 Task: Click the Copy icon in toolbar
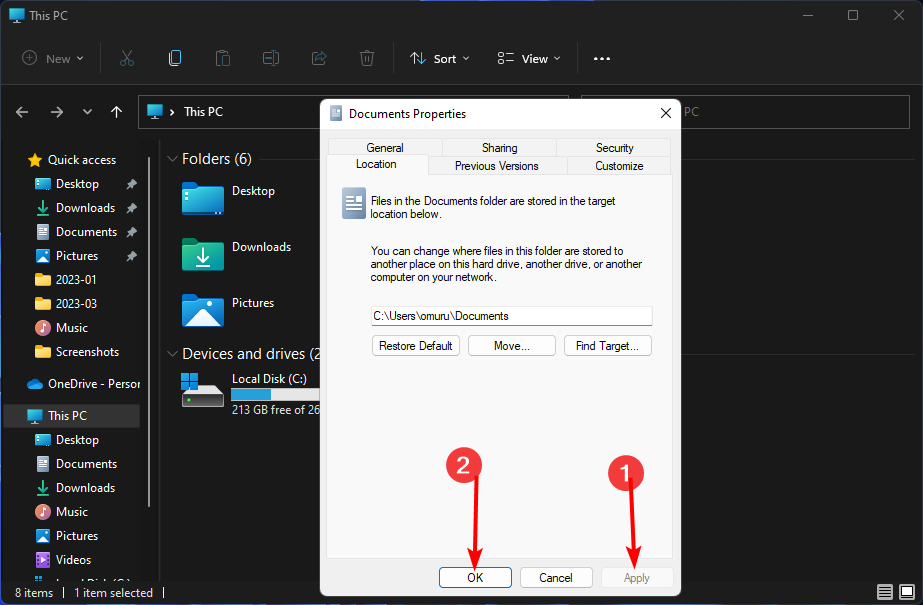[175, 58]
